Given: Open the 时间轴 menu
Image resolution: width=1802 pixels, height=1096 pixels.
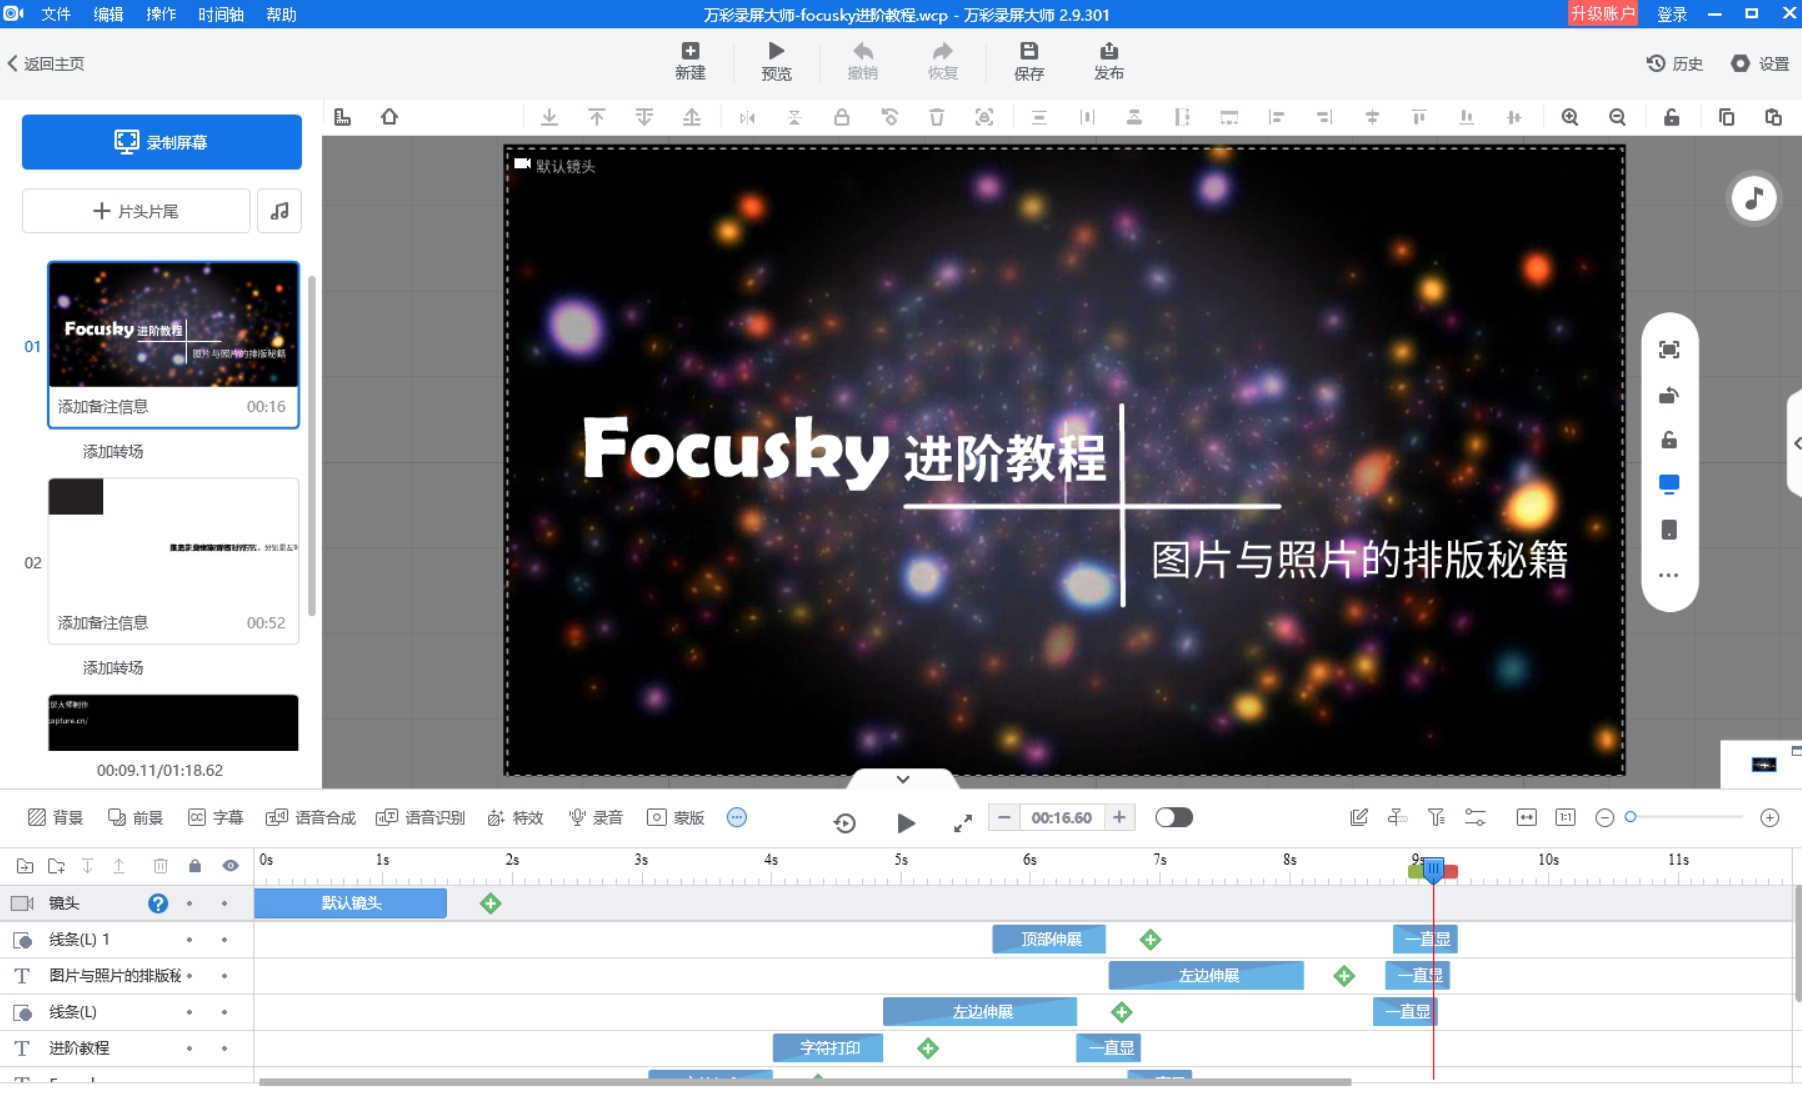Looking at the screenshot, I should [221, 14].
